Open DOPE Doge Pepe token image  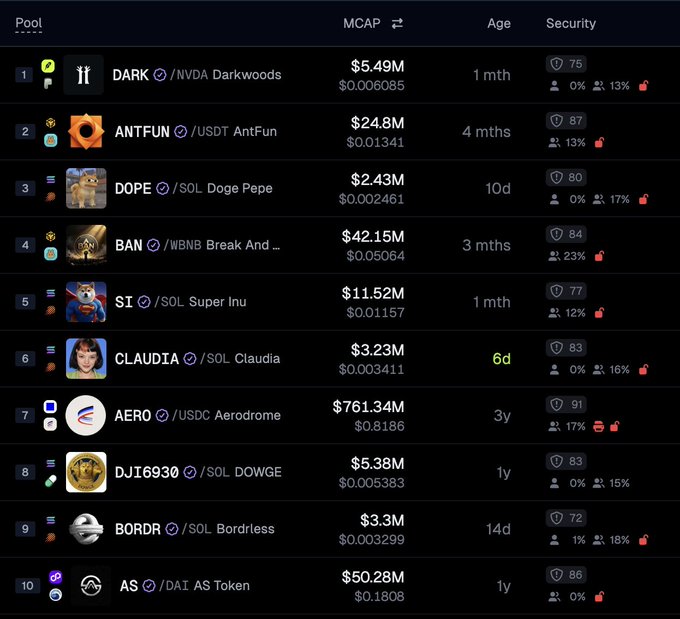pyautogui.click(x=86, y=188)
